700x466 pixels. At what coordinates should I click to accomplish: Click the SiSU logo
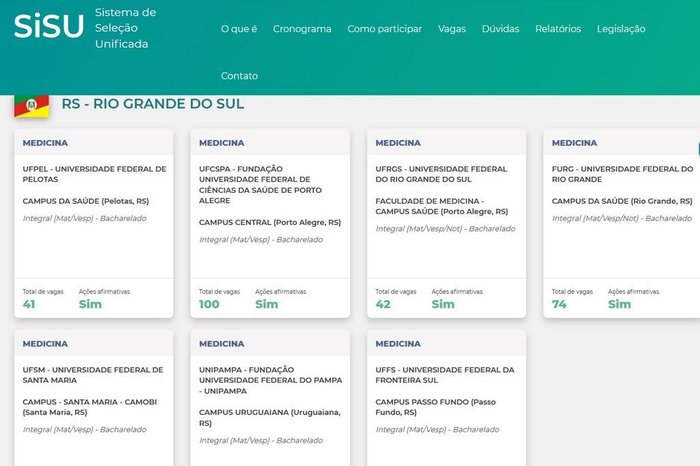[49, 26]
